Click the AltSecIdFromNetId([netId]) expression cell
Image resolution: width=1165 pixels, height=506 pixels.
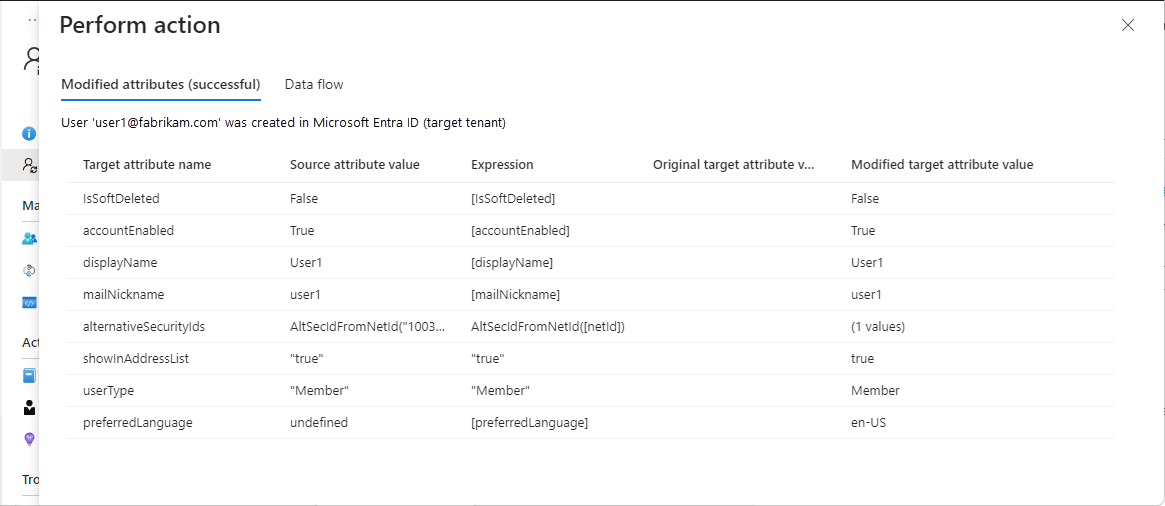(548, 327)
